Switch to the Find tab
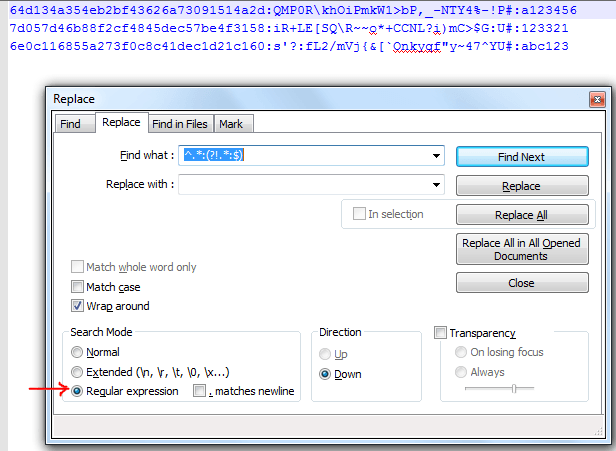This screenshot has width=616, height=451. point(71,124)
